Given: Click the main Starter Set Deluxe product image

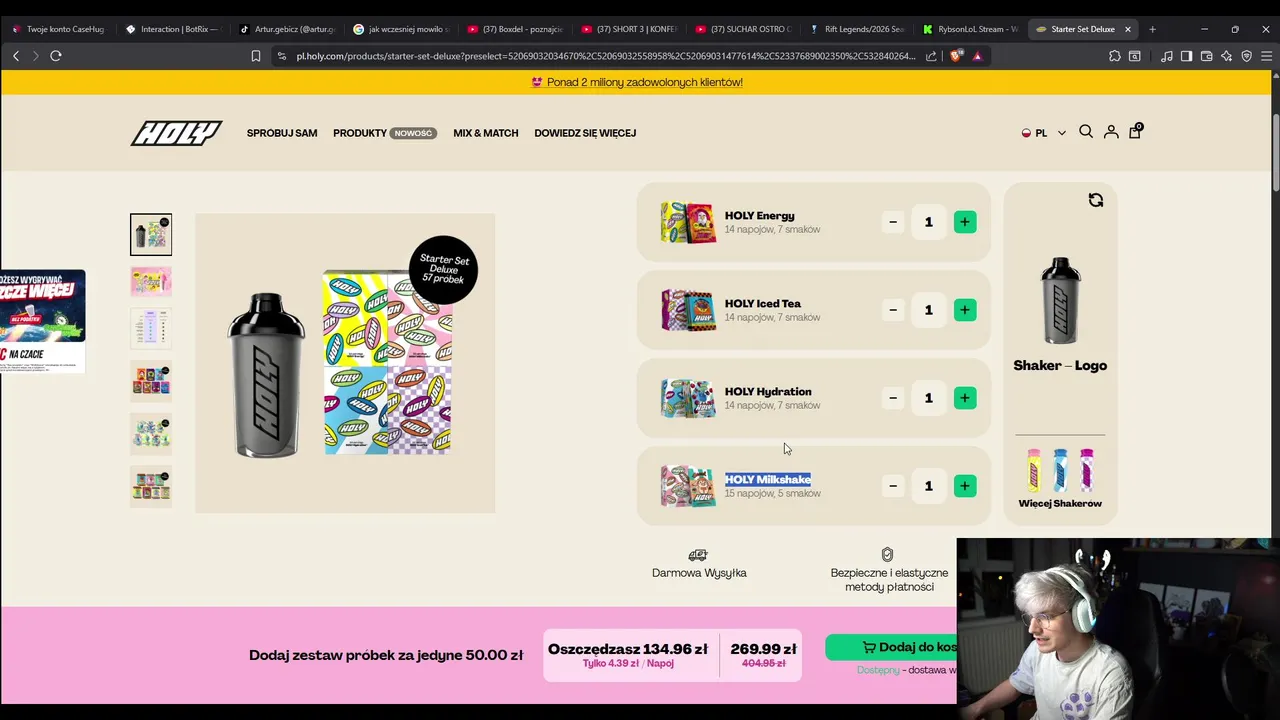Looking at the screenshot, I should (x=345, y=363).
